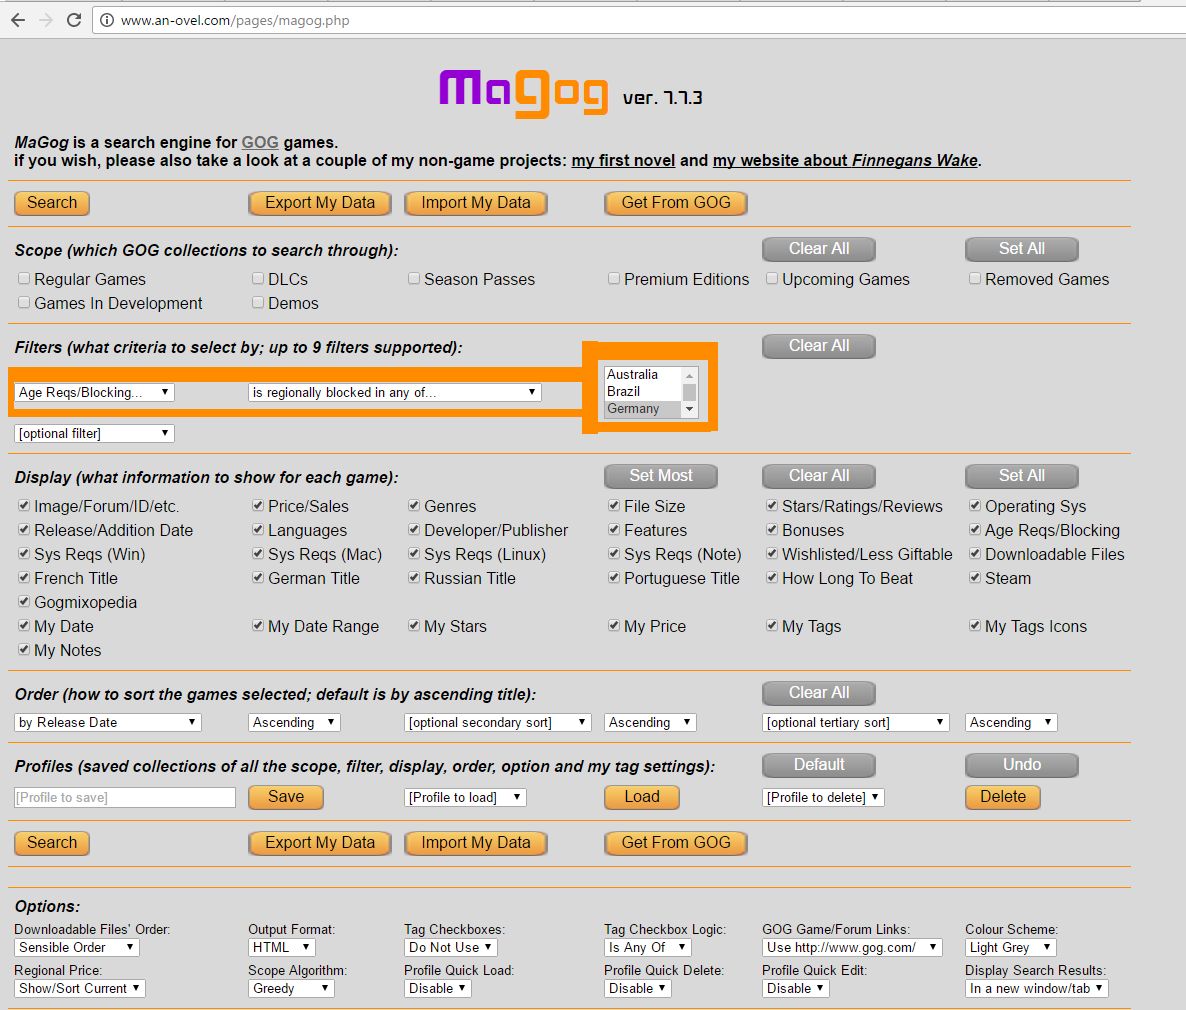Save the current profile

pyautogui.click(x=286, y=797)
